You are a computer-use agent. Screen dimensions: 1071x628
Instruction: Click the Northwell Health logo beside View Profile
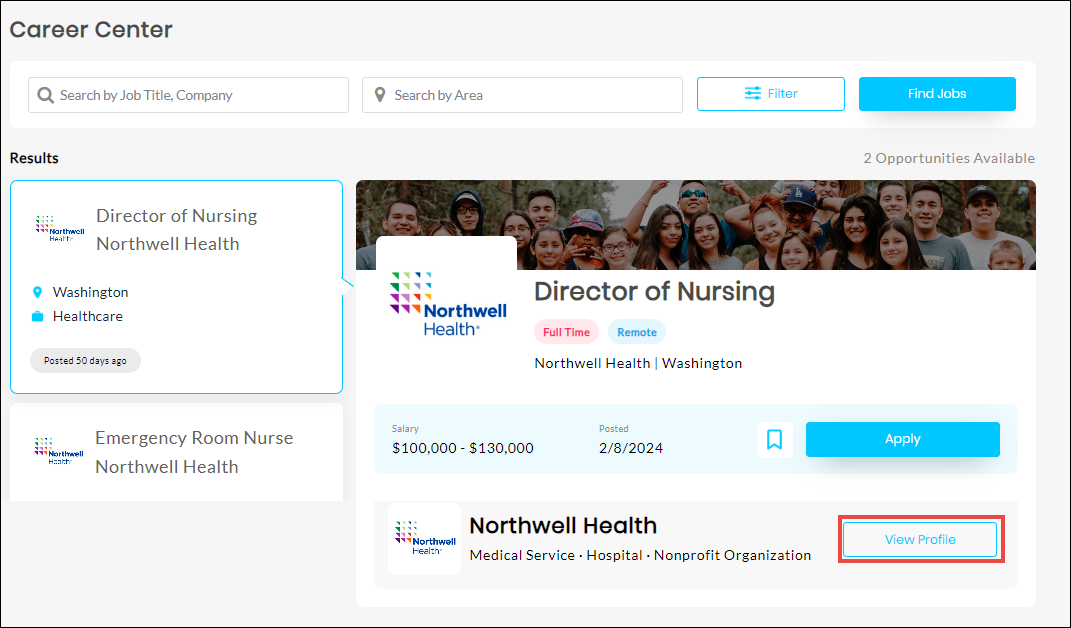[424, 538]
